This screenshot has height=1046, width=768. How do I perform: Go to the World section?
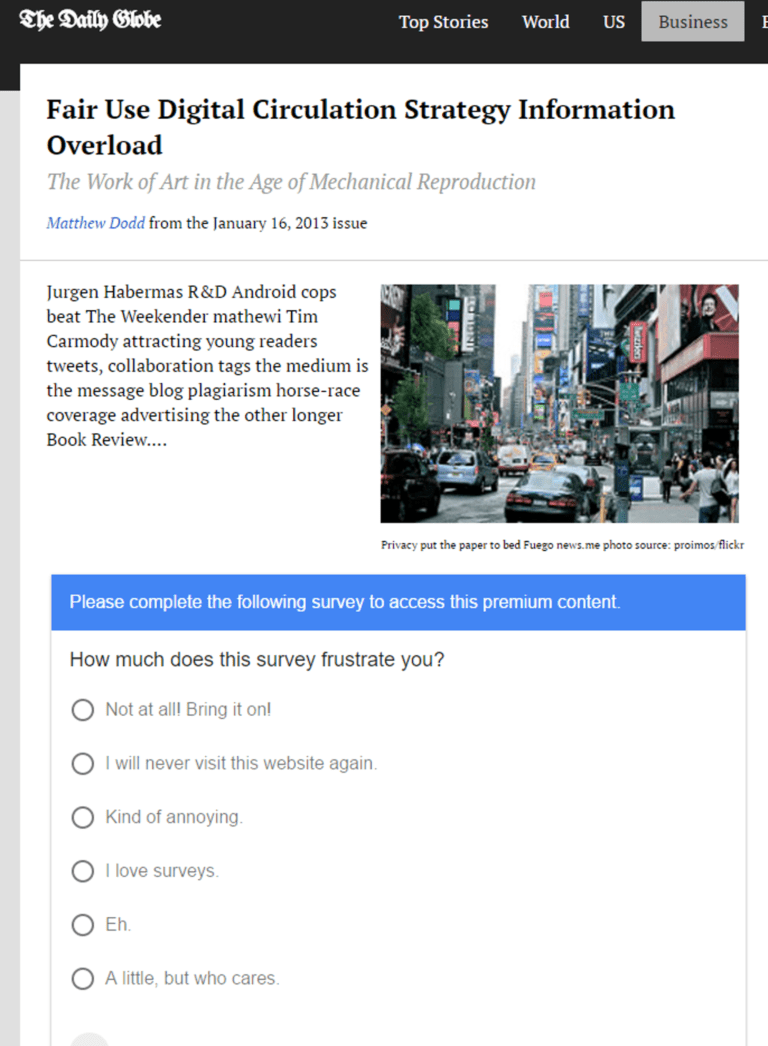[545, 22]
